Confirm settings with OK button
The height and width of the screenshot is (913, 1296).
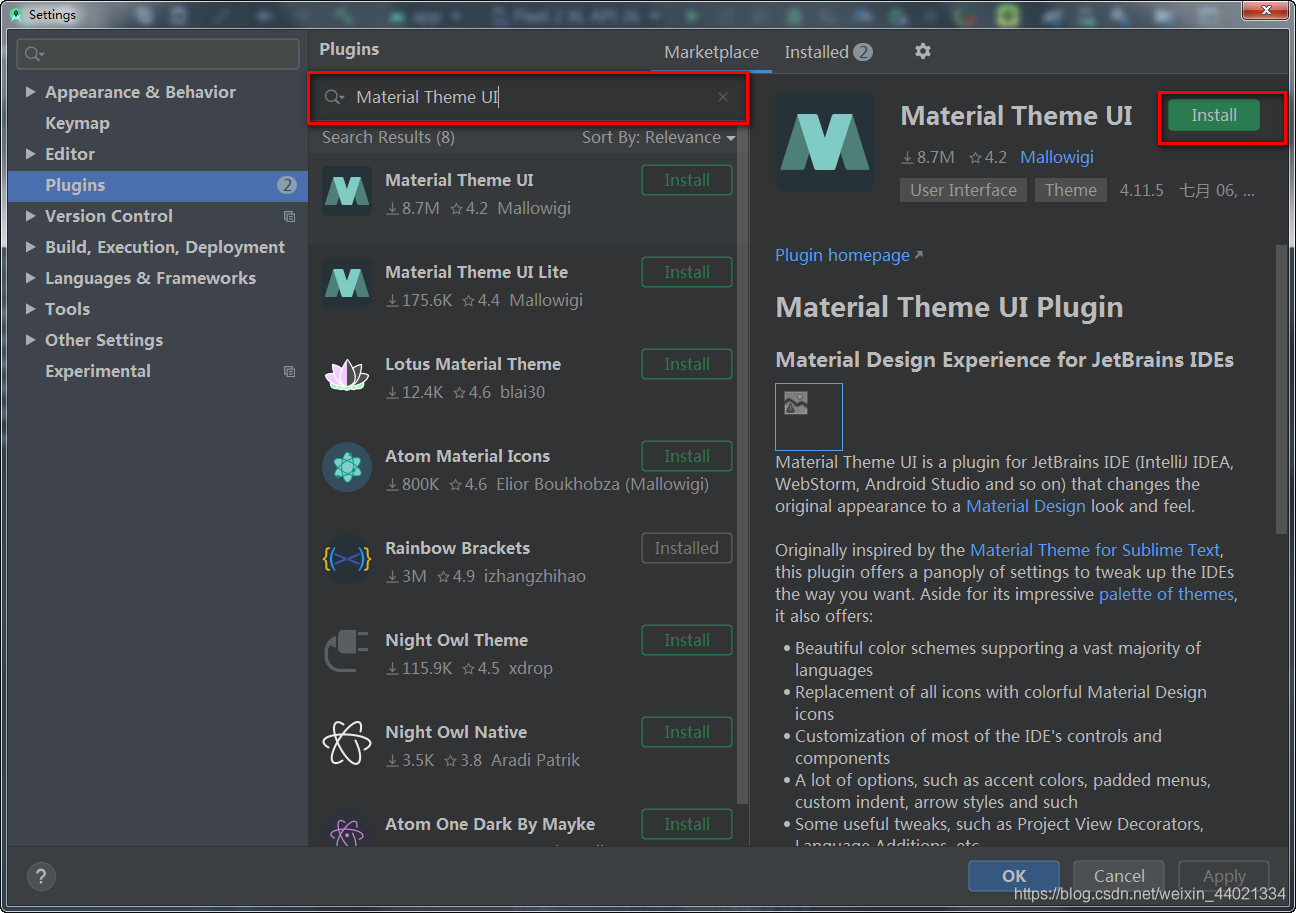click(1014, 876)
